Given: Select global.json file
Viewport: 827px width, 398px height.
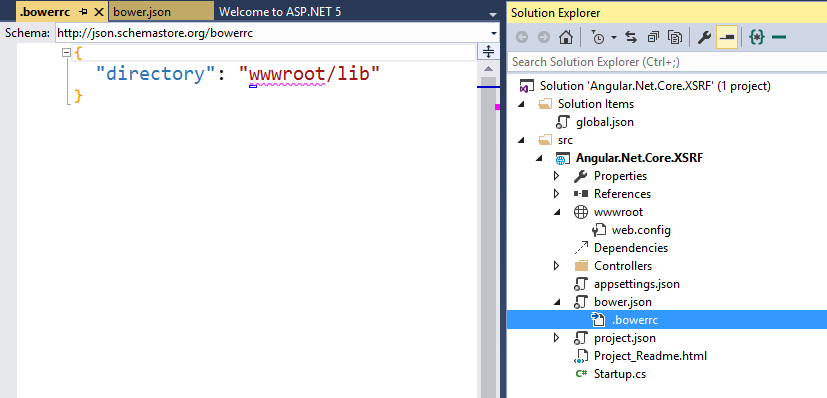Looking at the screenshot, I should coord(604,122).
